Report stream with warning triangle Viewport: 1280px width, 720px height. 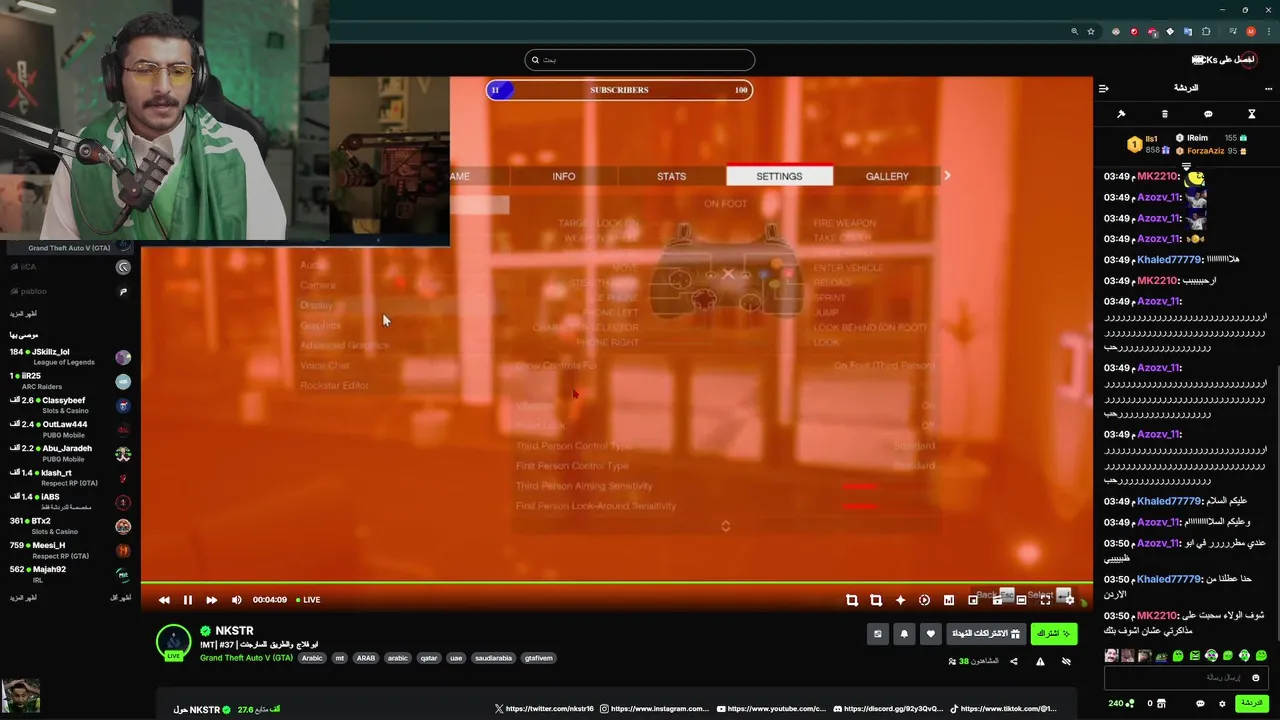coord(1040,662)
